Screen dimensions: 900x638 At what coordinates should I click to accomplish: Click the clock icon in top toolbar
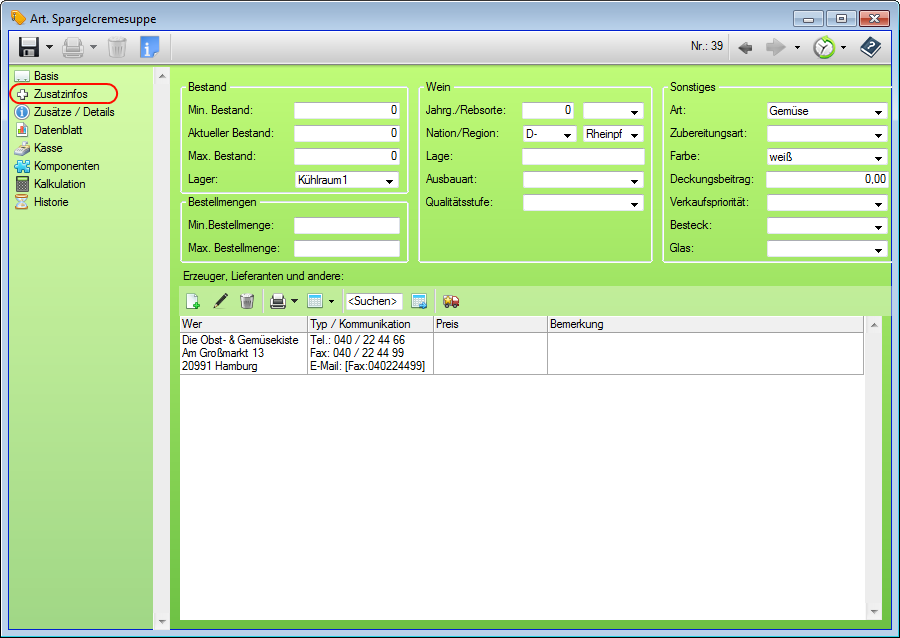point(824,47)
